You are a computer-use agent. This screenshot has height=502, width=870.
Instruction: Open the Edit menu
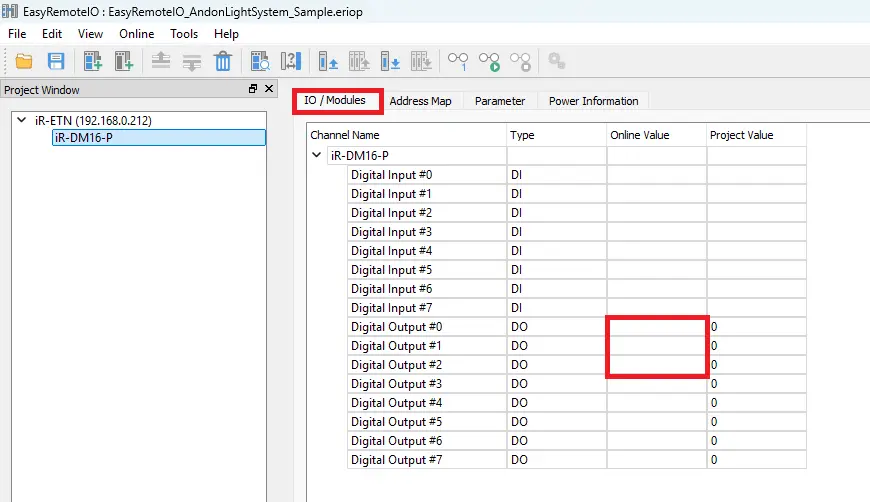[x=52, y=34]
